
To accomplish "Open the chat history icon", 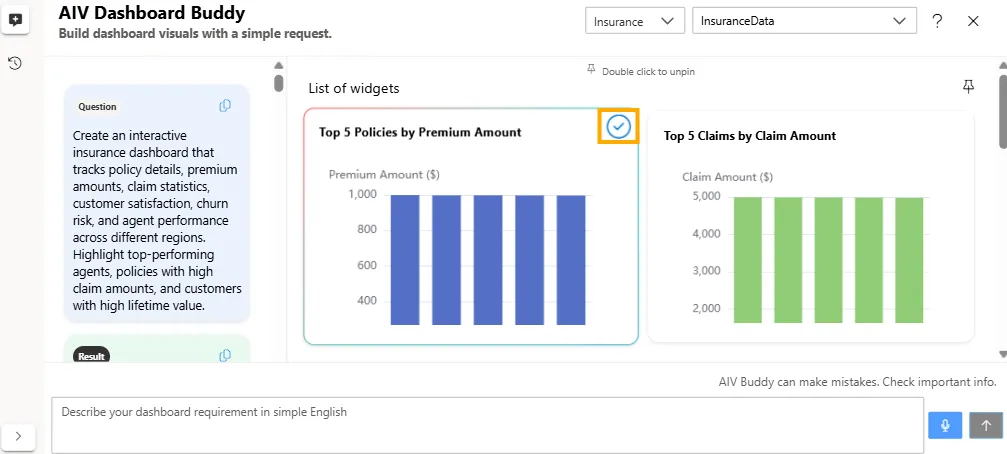I will click(15, 64).
